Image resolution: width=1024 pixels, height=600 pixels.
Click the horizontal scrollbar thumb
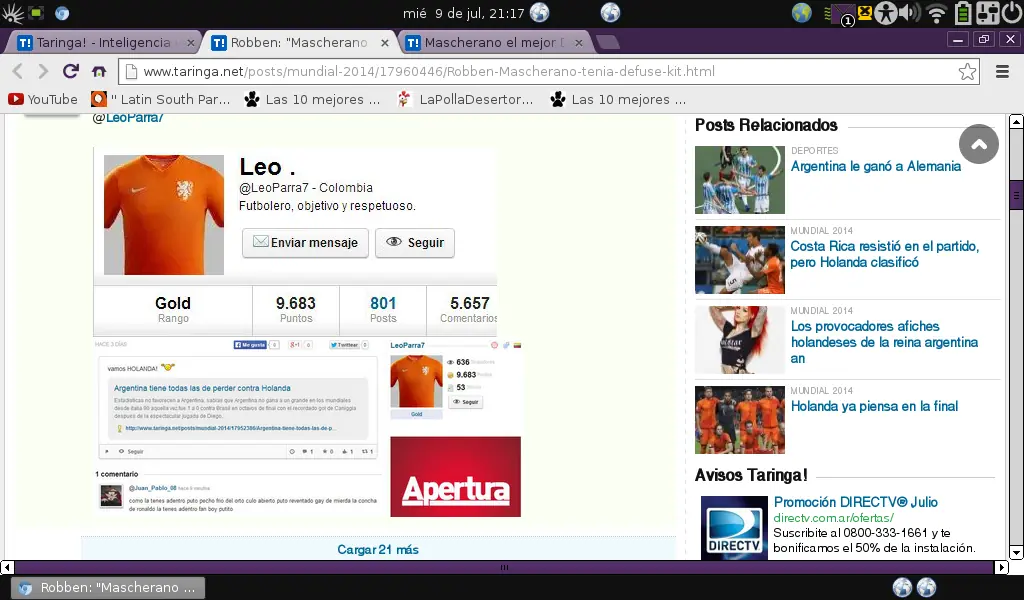tap(504, 567)
